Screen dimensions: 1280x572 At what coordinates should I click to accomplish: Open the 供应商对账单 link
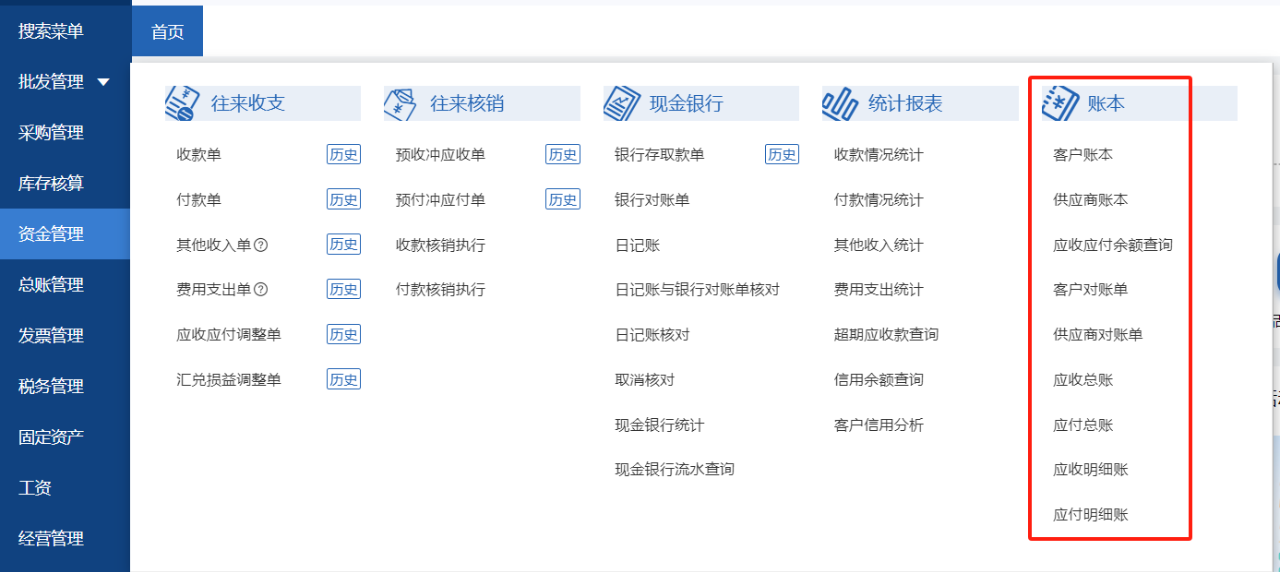1098,335
